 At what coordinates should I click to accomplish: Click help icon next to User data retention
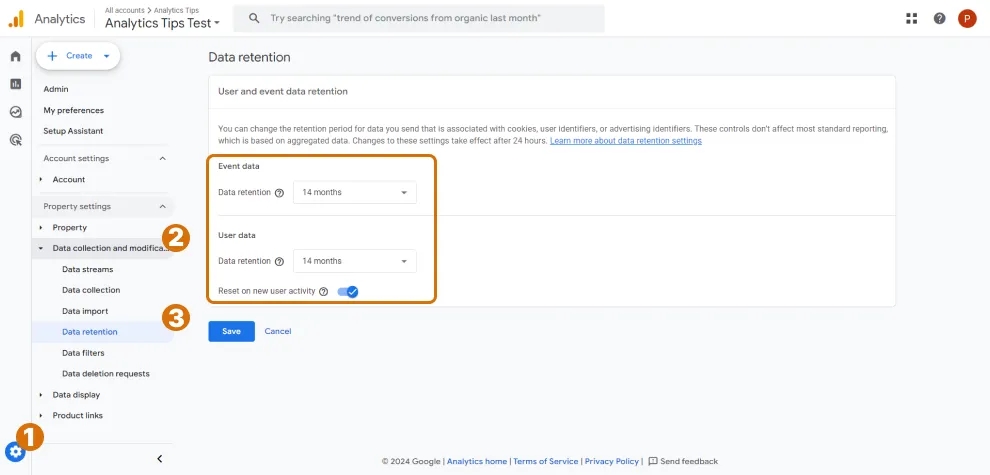(x=280, y=262)
